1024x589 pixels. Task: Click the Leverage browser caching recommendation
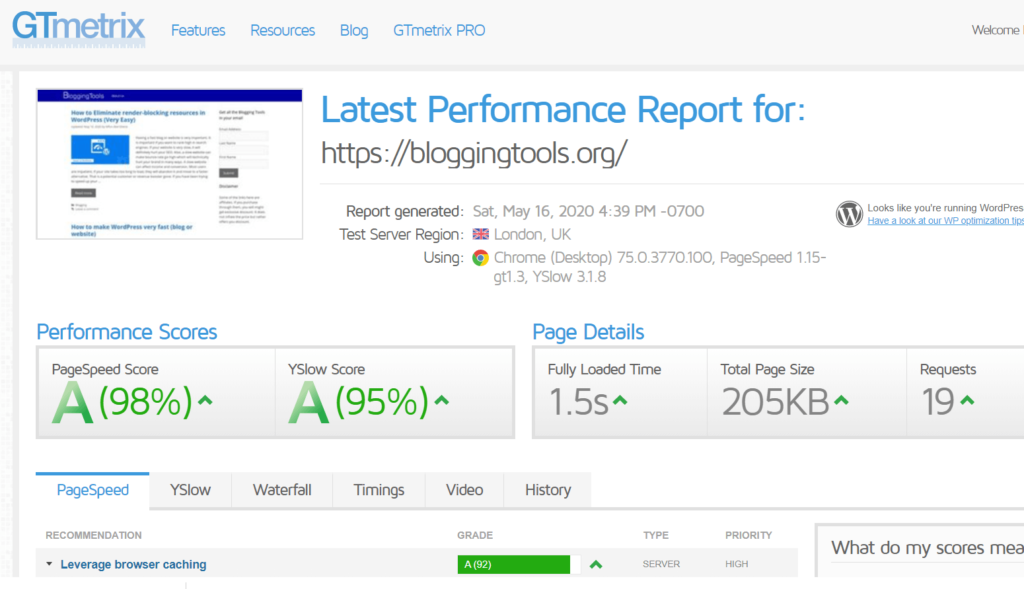coord(133,564)
